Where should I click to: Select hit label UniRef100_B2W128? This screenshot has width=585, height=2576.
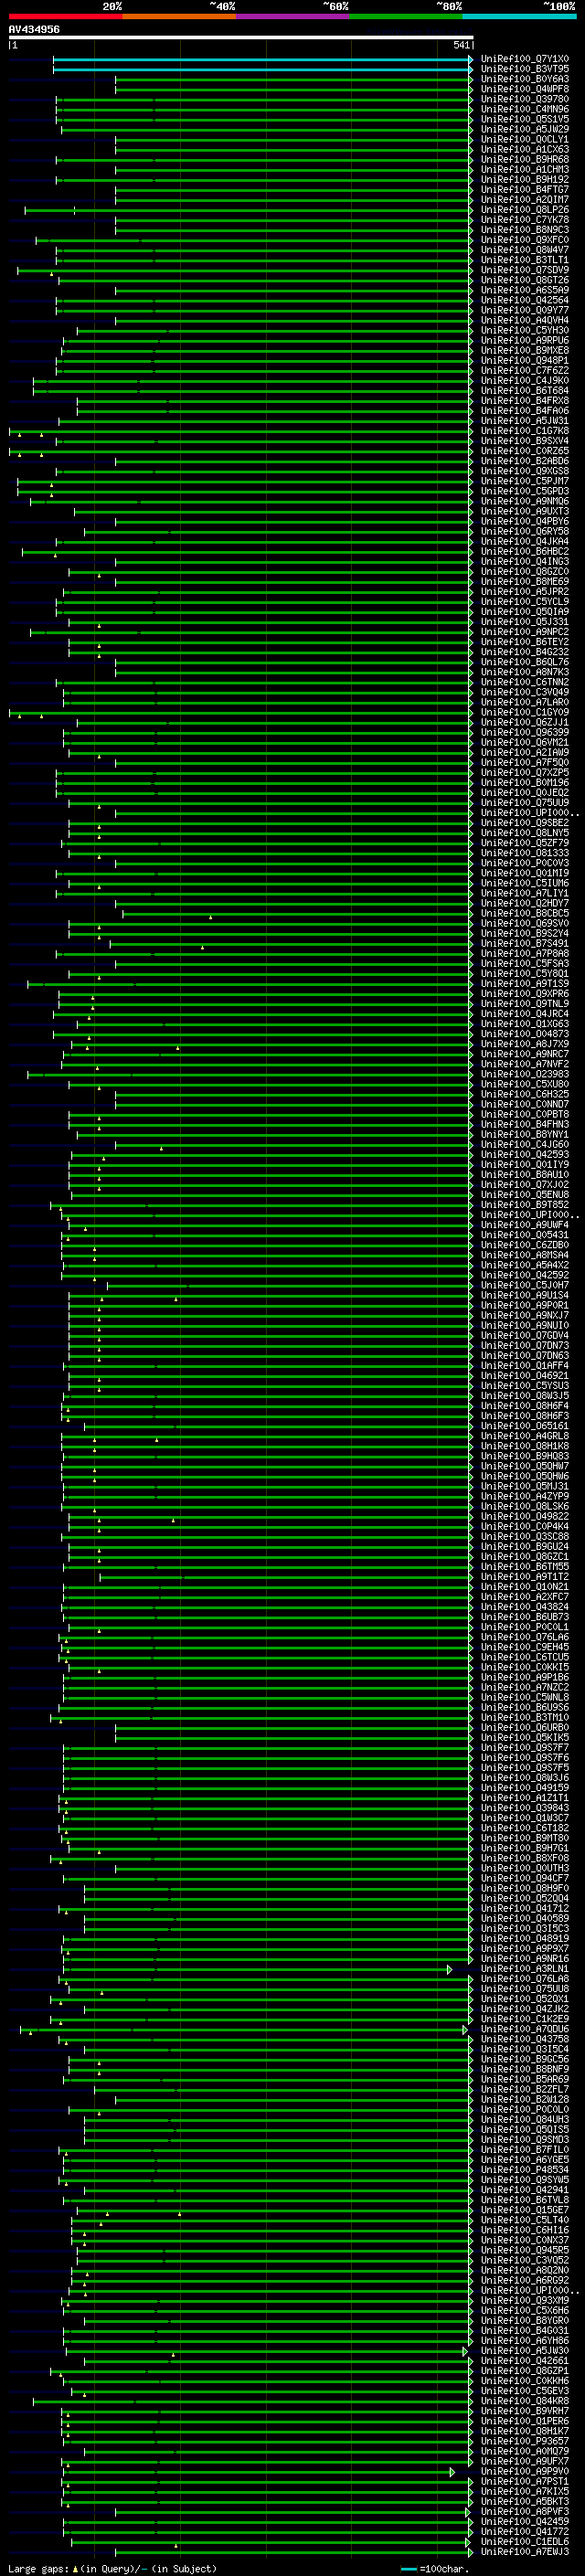(525, 2099)
